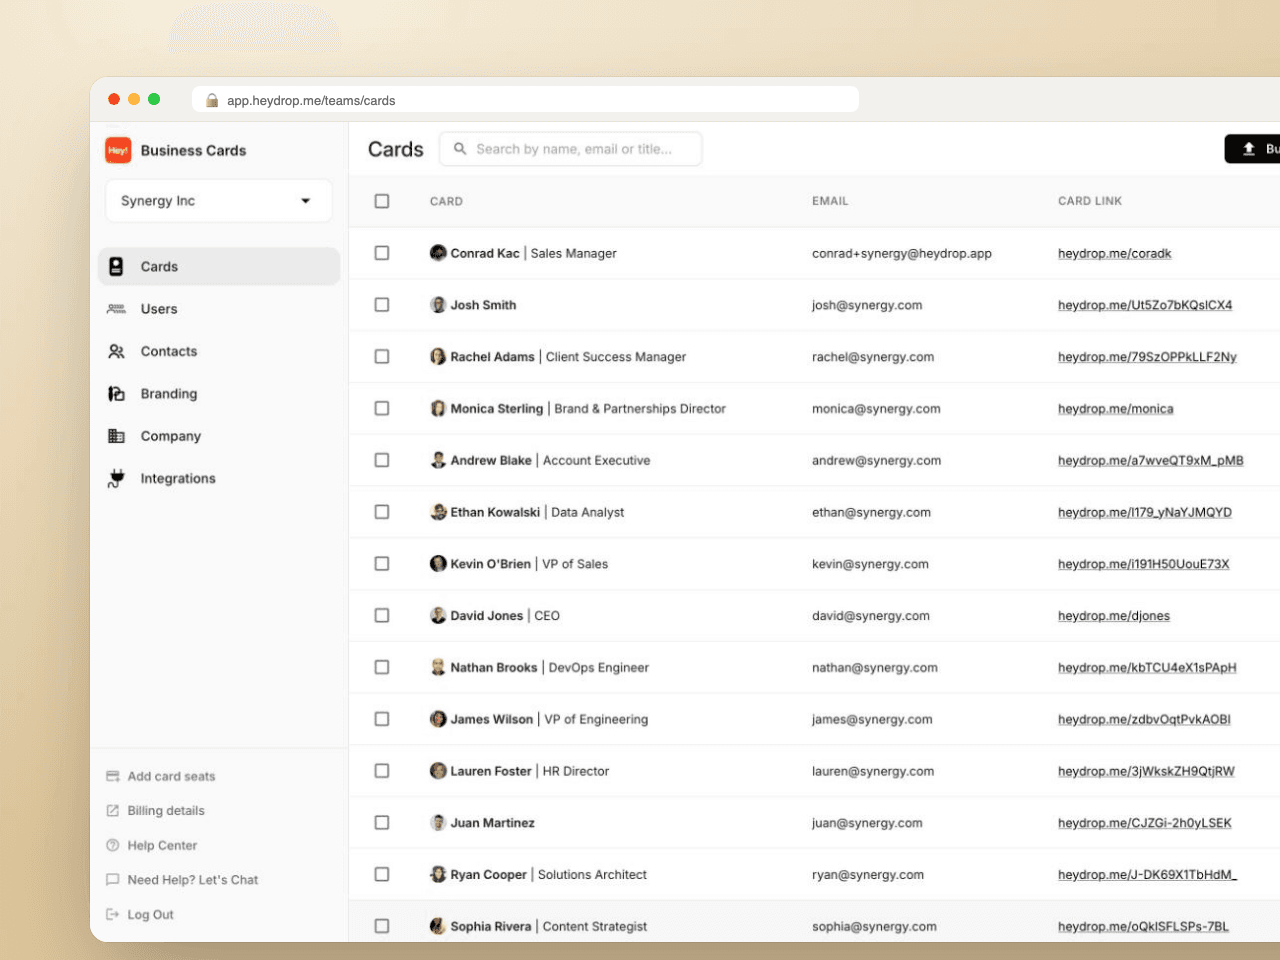1280x960 pixels.
Task: Click Add card seats text
Action: 171,777
